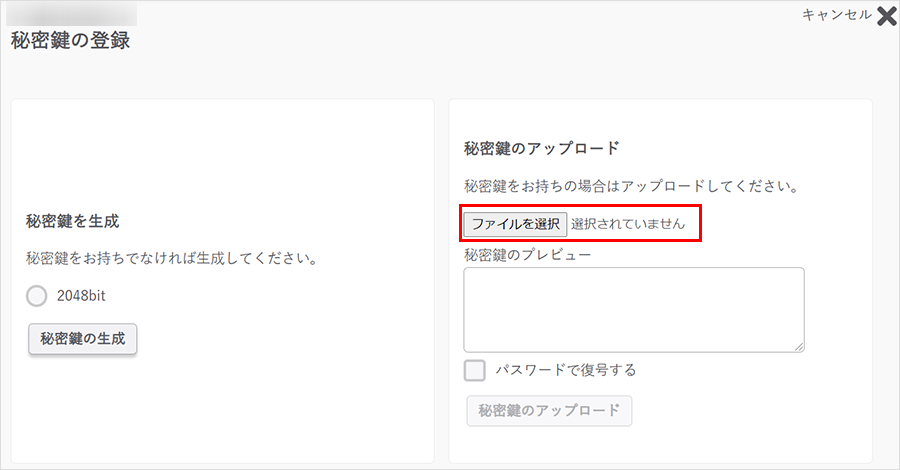The width and height of the screenshot is (900, 470).
Task: Click the 2048bit option label
Action: [80, 296]
